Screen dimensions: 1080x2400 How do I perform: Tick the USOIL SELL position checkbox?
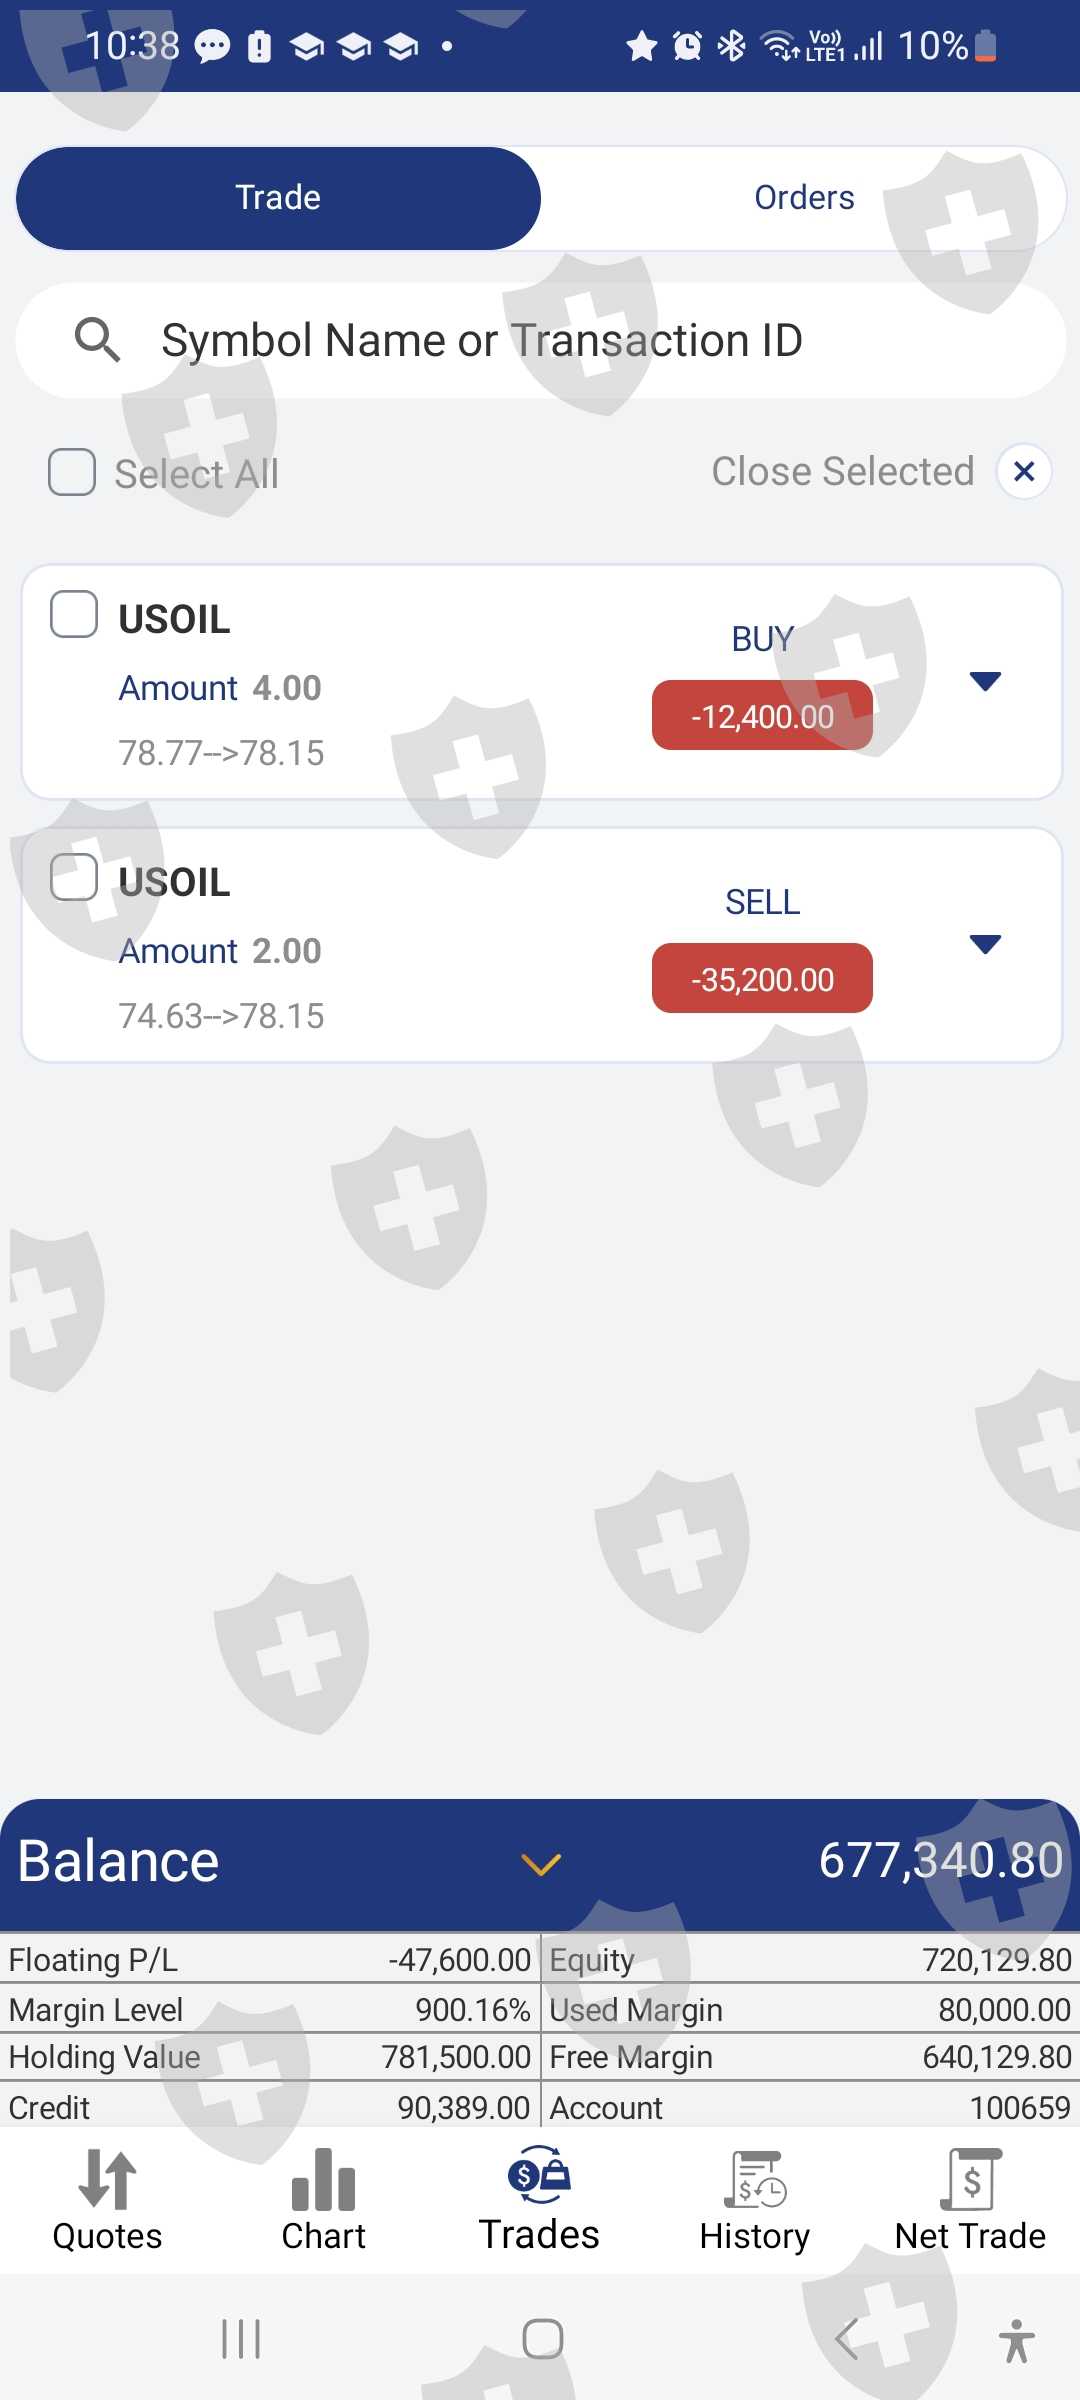(74, 877)
